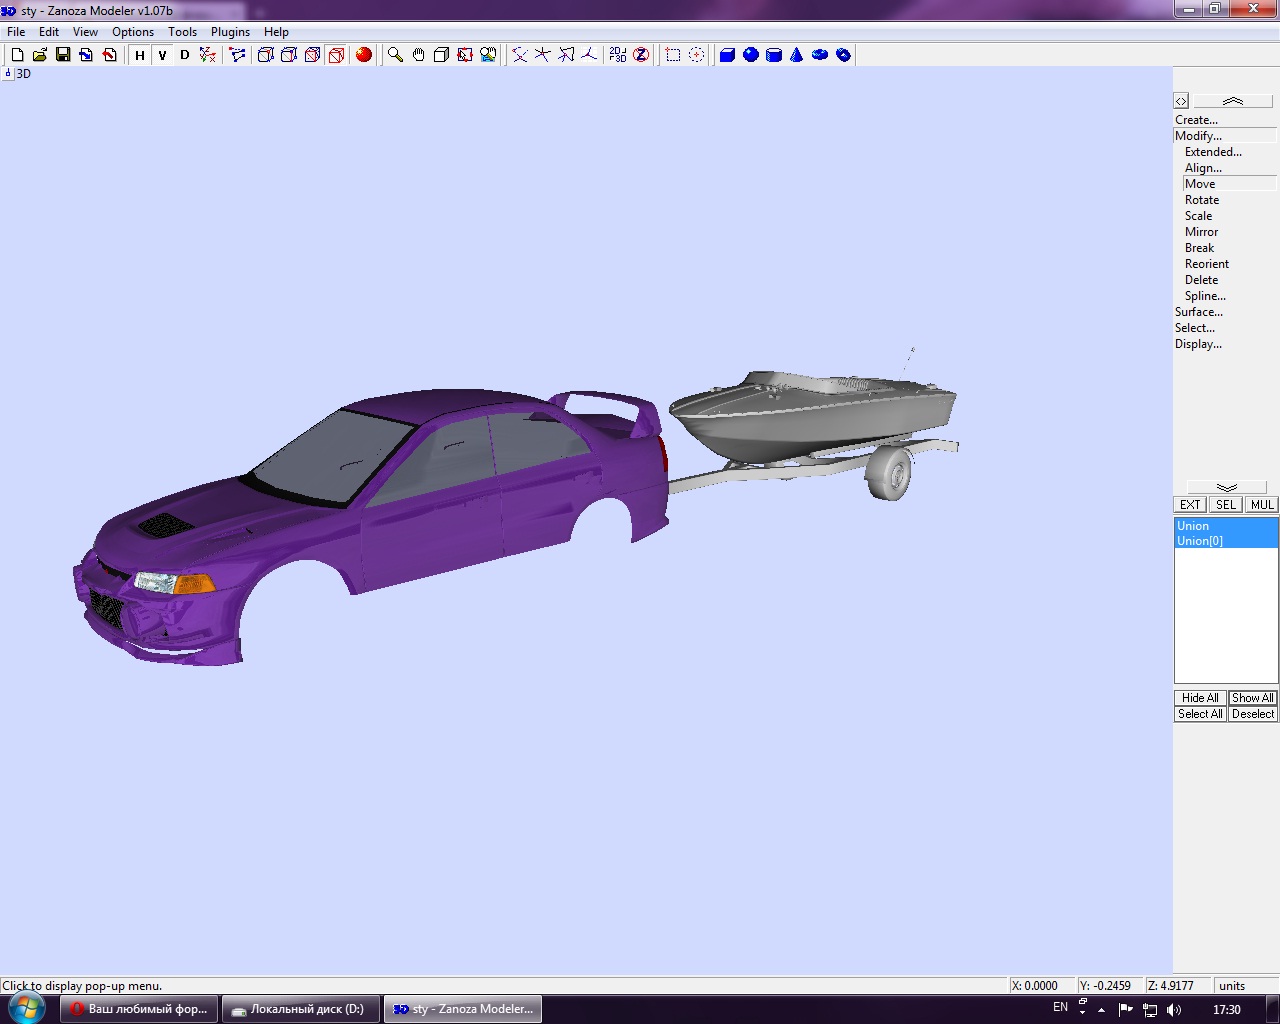1280x1024 pixels.
Task: Click the blue-arrow import icon
Action: (86, 55)
